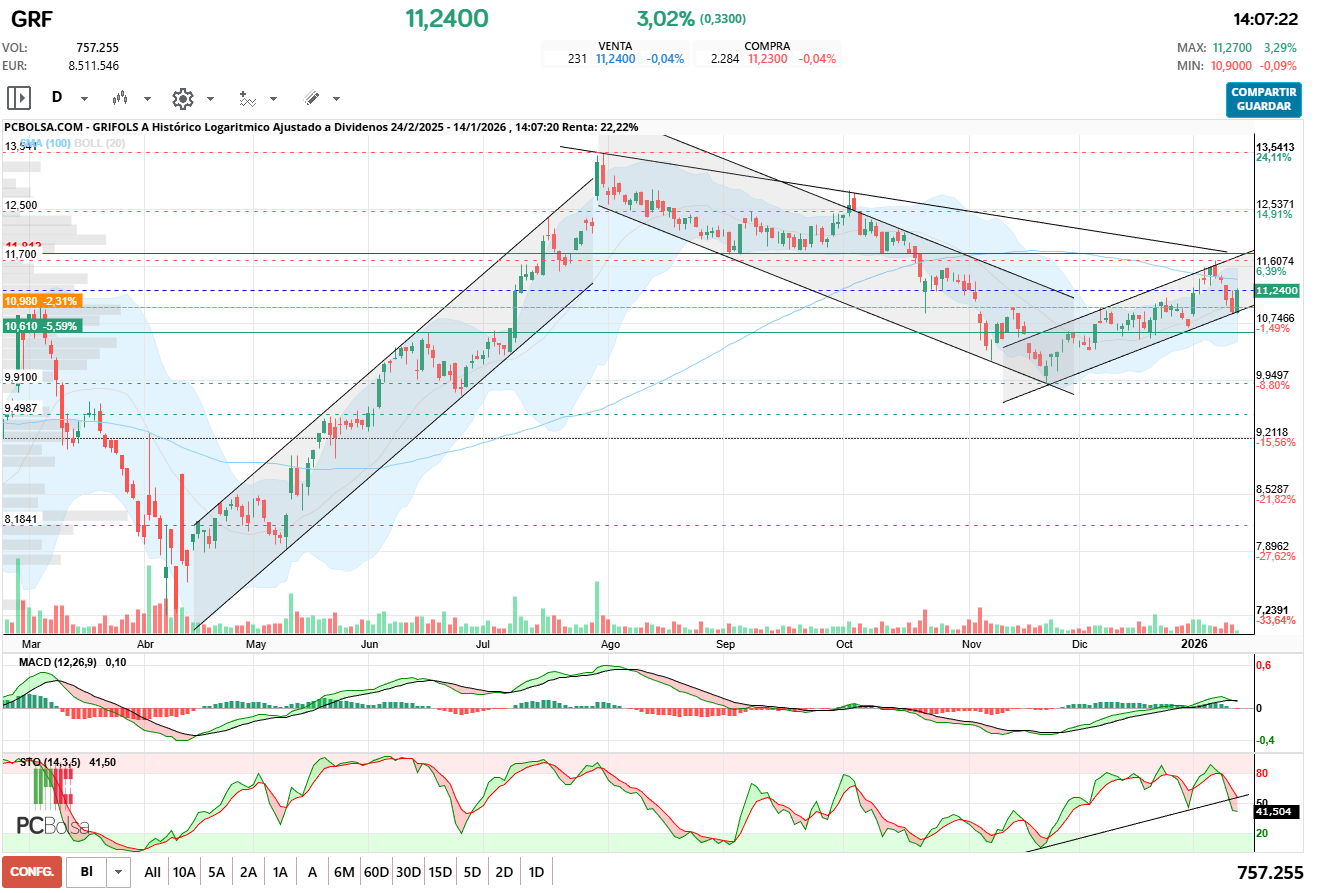Select the All time range

click(x=152, y=872)
